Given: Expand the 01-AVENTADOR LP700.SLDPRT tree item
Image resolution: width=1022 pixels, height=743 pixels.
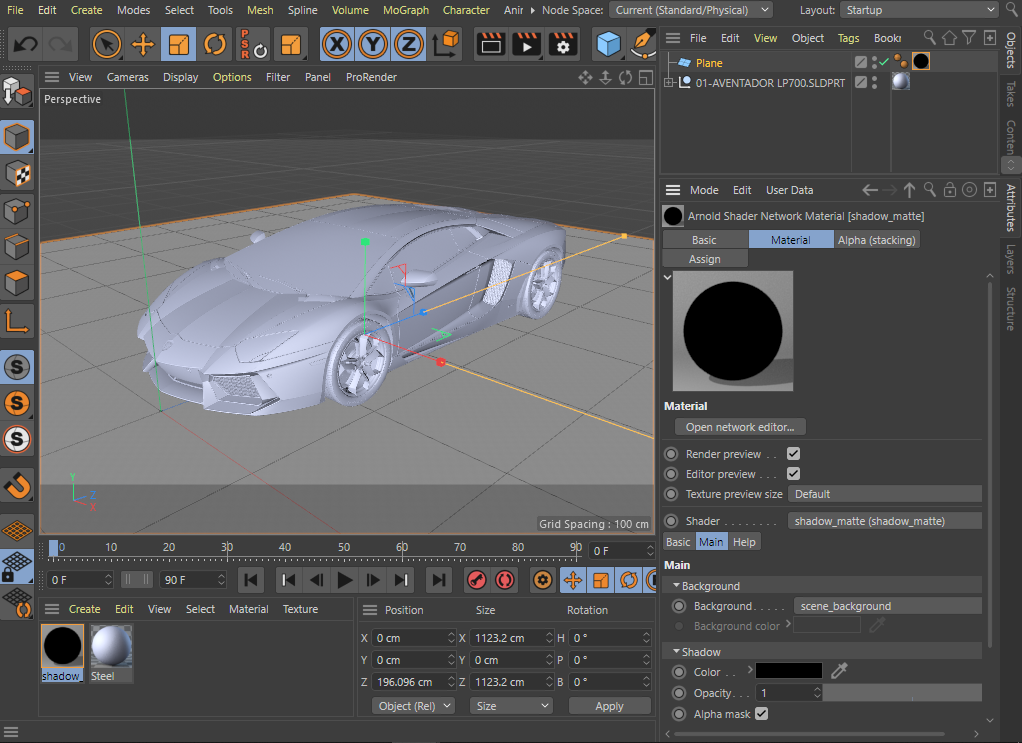Looking at the screenshot, I should [669, 83].
